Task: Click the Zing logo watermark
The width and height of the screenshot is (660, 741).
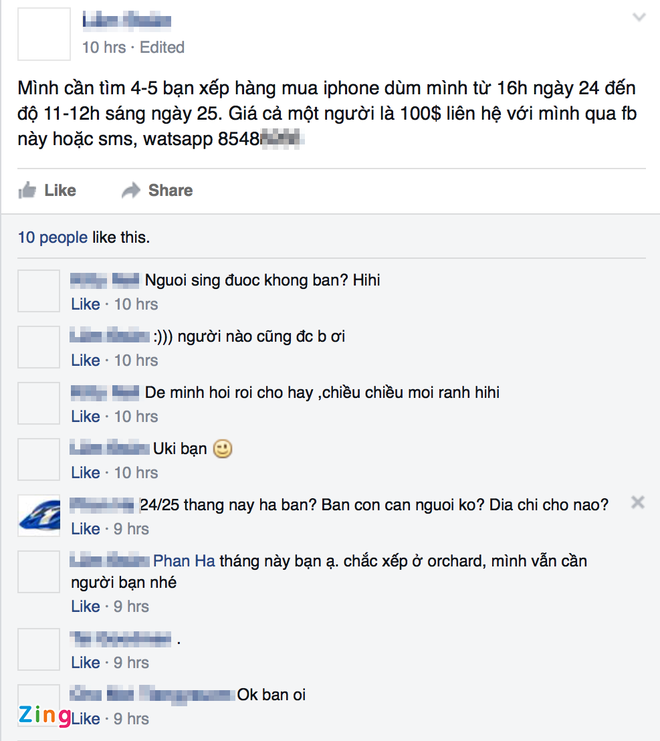Action: click(x=44, y=716)
